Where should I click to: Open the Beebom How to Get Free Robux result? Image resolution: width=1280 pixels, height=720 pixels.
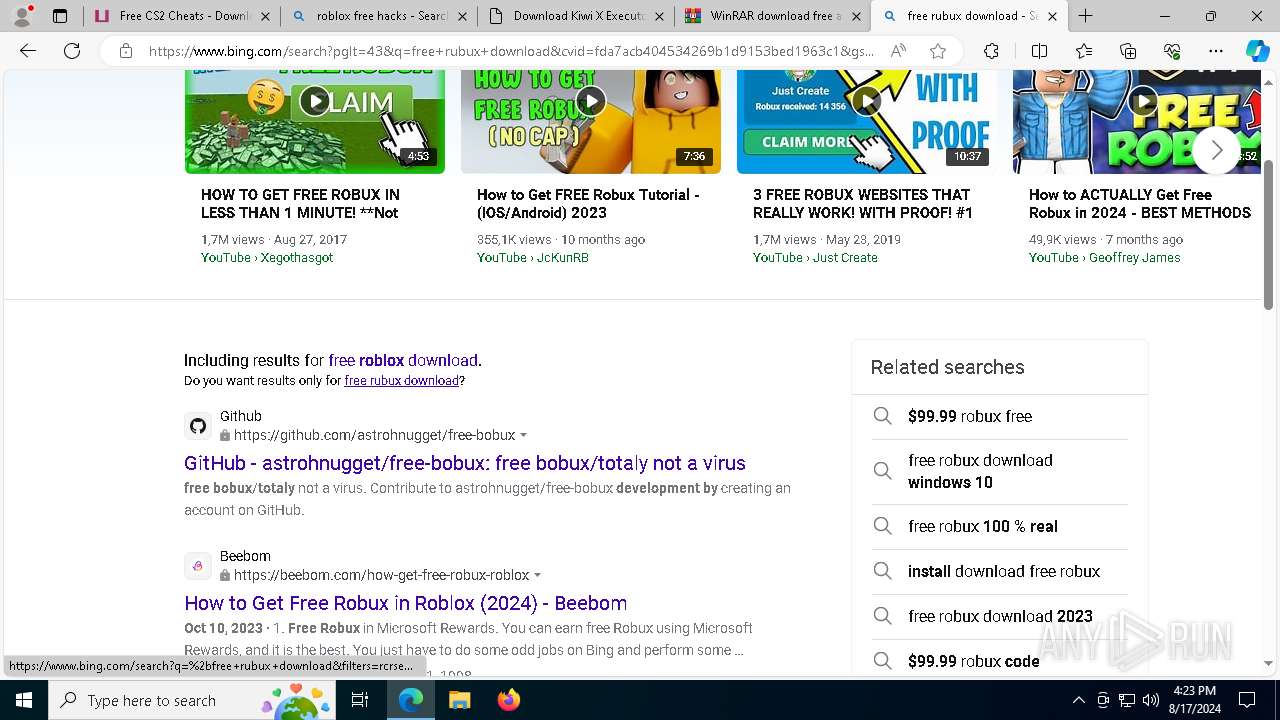point(405,603)
